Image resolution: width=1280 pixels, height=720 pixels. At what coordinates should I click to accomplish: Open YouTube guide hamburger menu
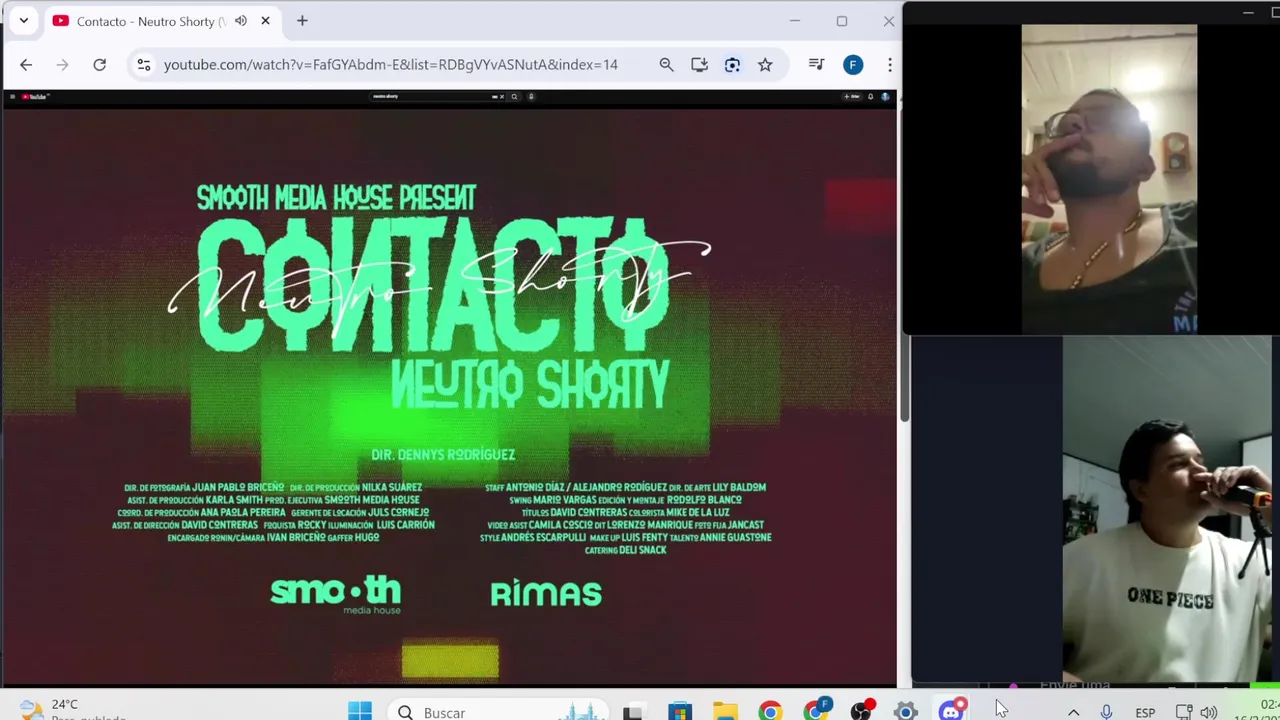pyautogui.click(x=12, y=97)
